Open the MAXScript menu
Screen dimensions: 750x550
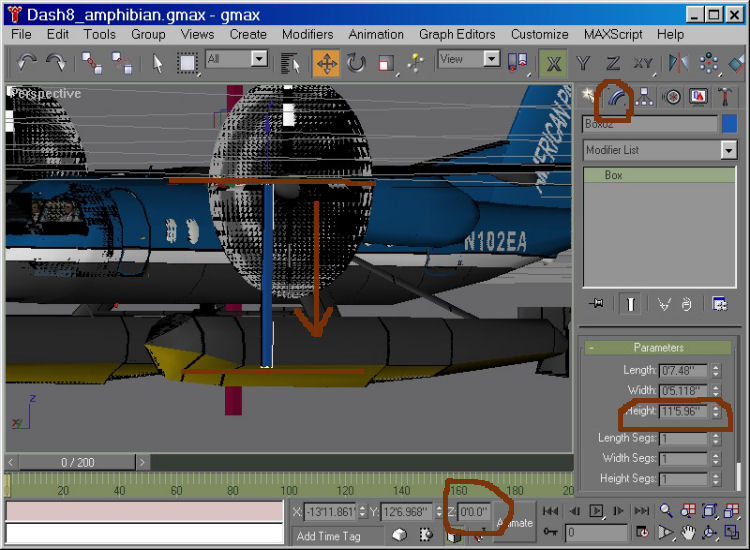point(613,34)
